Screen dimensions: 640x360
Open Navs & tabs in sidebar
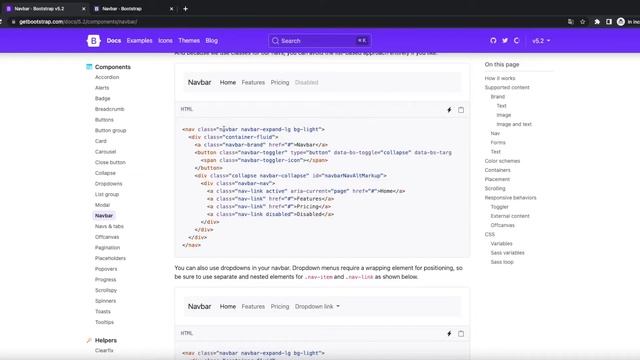pyautogui.click(x=109, y=226)
